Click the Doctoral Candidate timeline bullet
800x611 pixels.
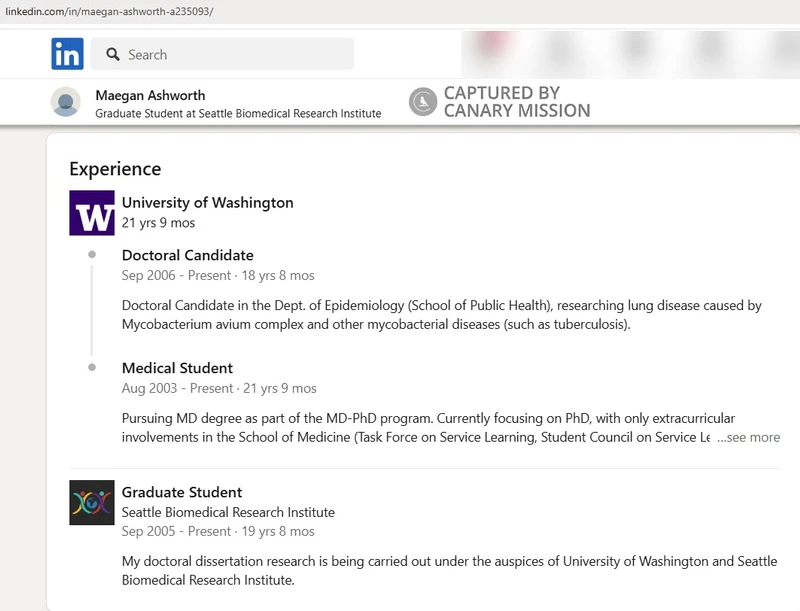point(92,254)
